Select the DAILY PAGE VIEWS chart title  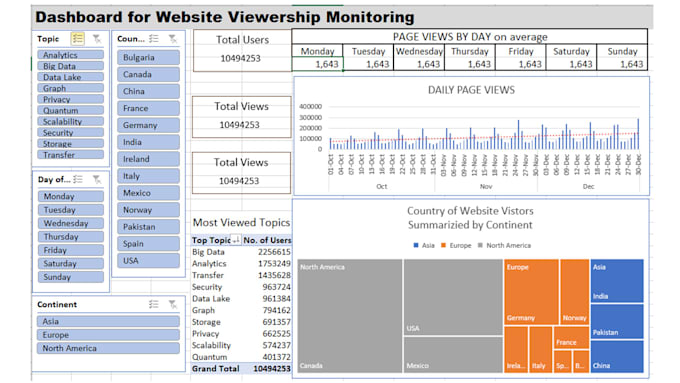(x=471, y=90)
